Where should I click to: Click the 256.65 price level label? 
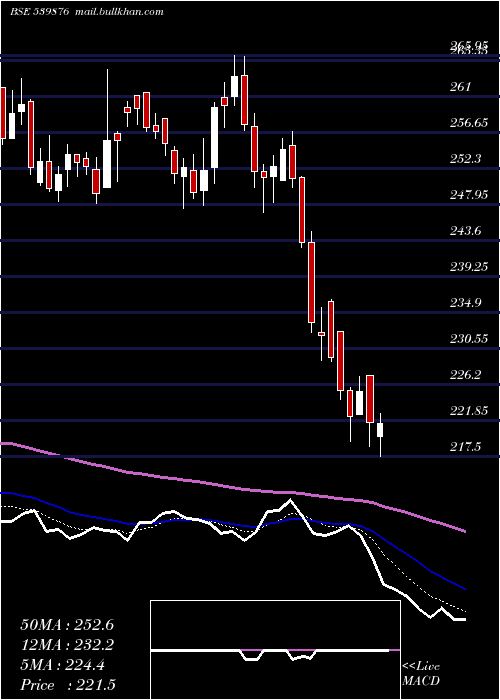click(x=469, y=123)
